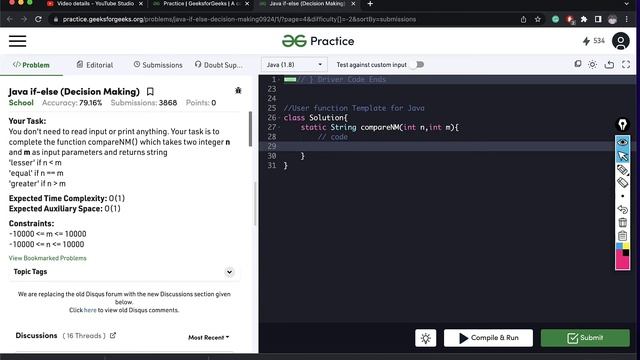Go forward with browser forward arrow

pos(24,19)
